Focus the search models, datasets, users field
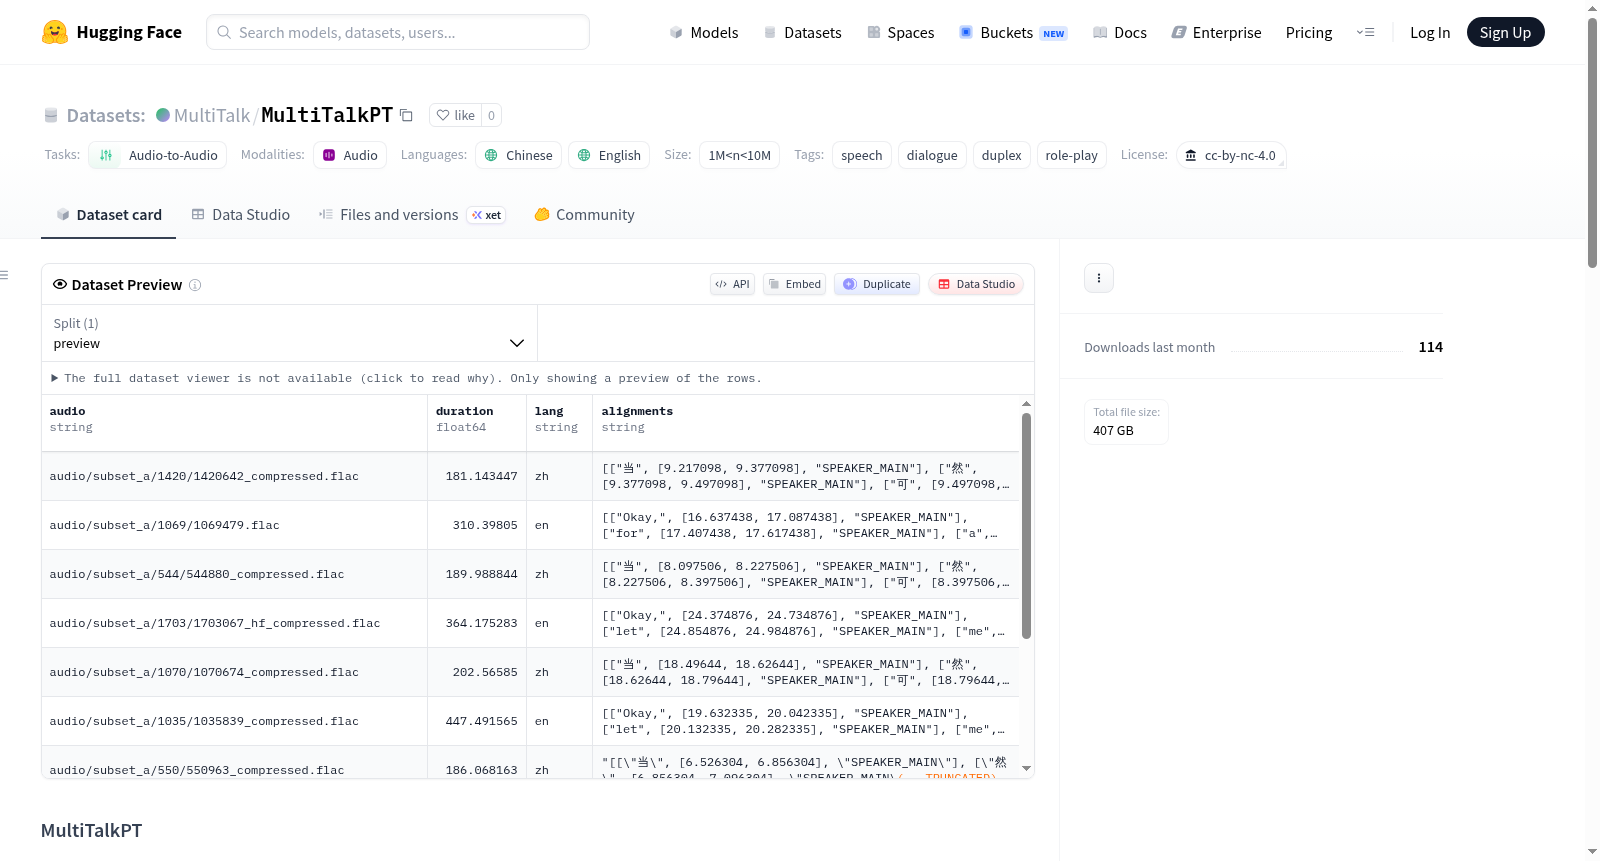1600x861 pixels. pos(398,32)
